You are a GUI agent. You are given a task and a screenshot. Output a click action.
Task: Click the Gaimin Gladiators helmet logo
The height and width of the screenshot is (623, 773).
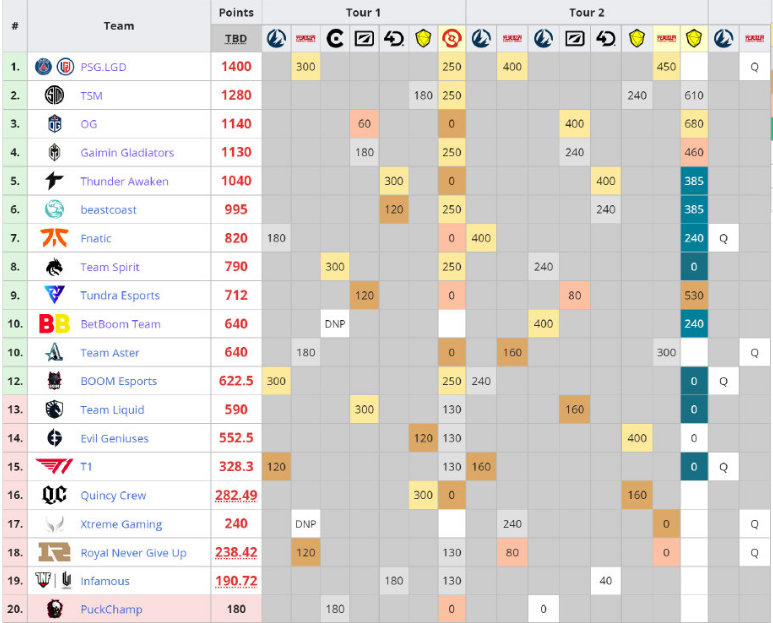(x=54, y=152)
